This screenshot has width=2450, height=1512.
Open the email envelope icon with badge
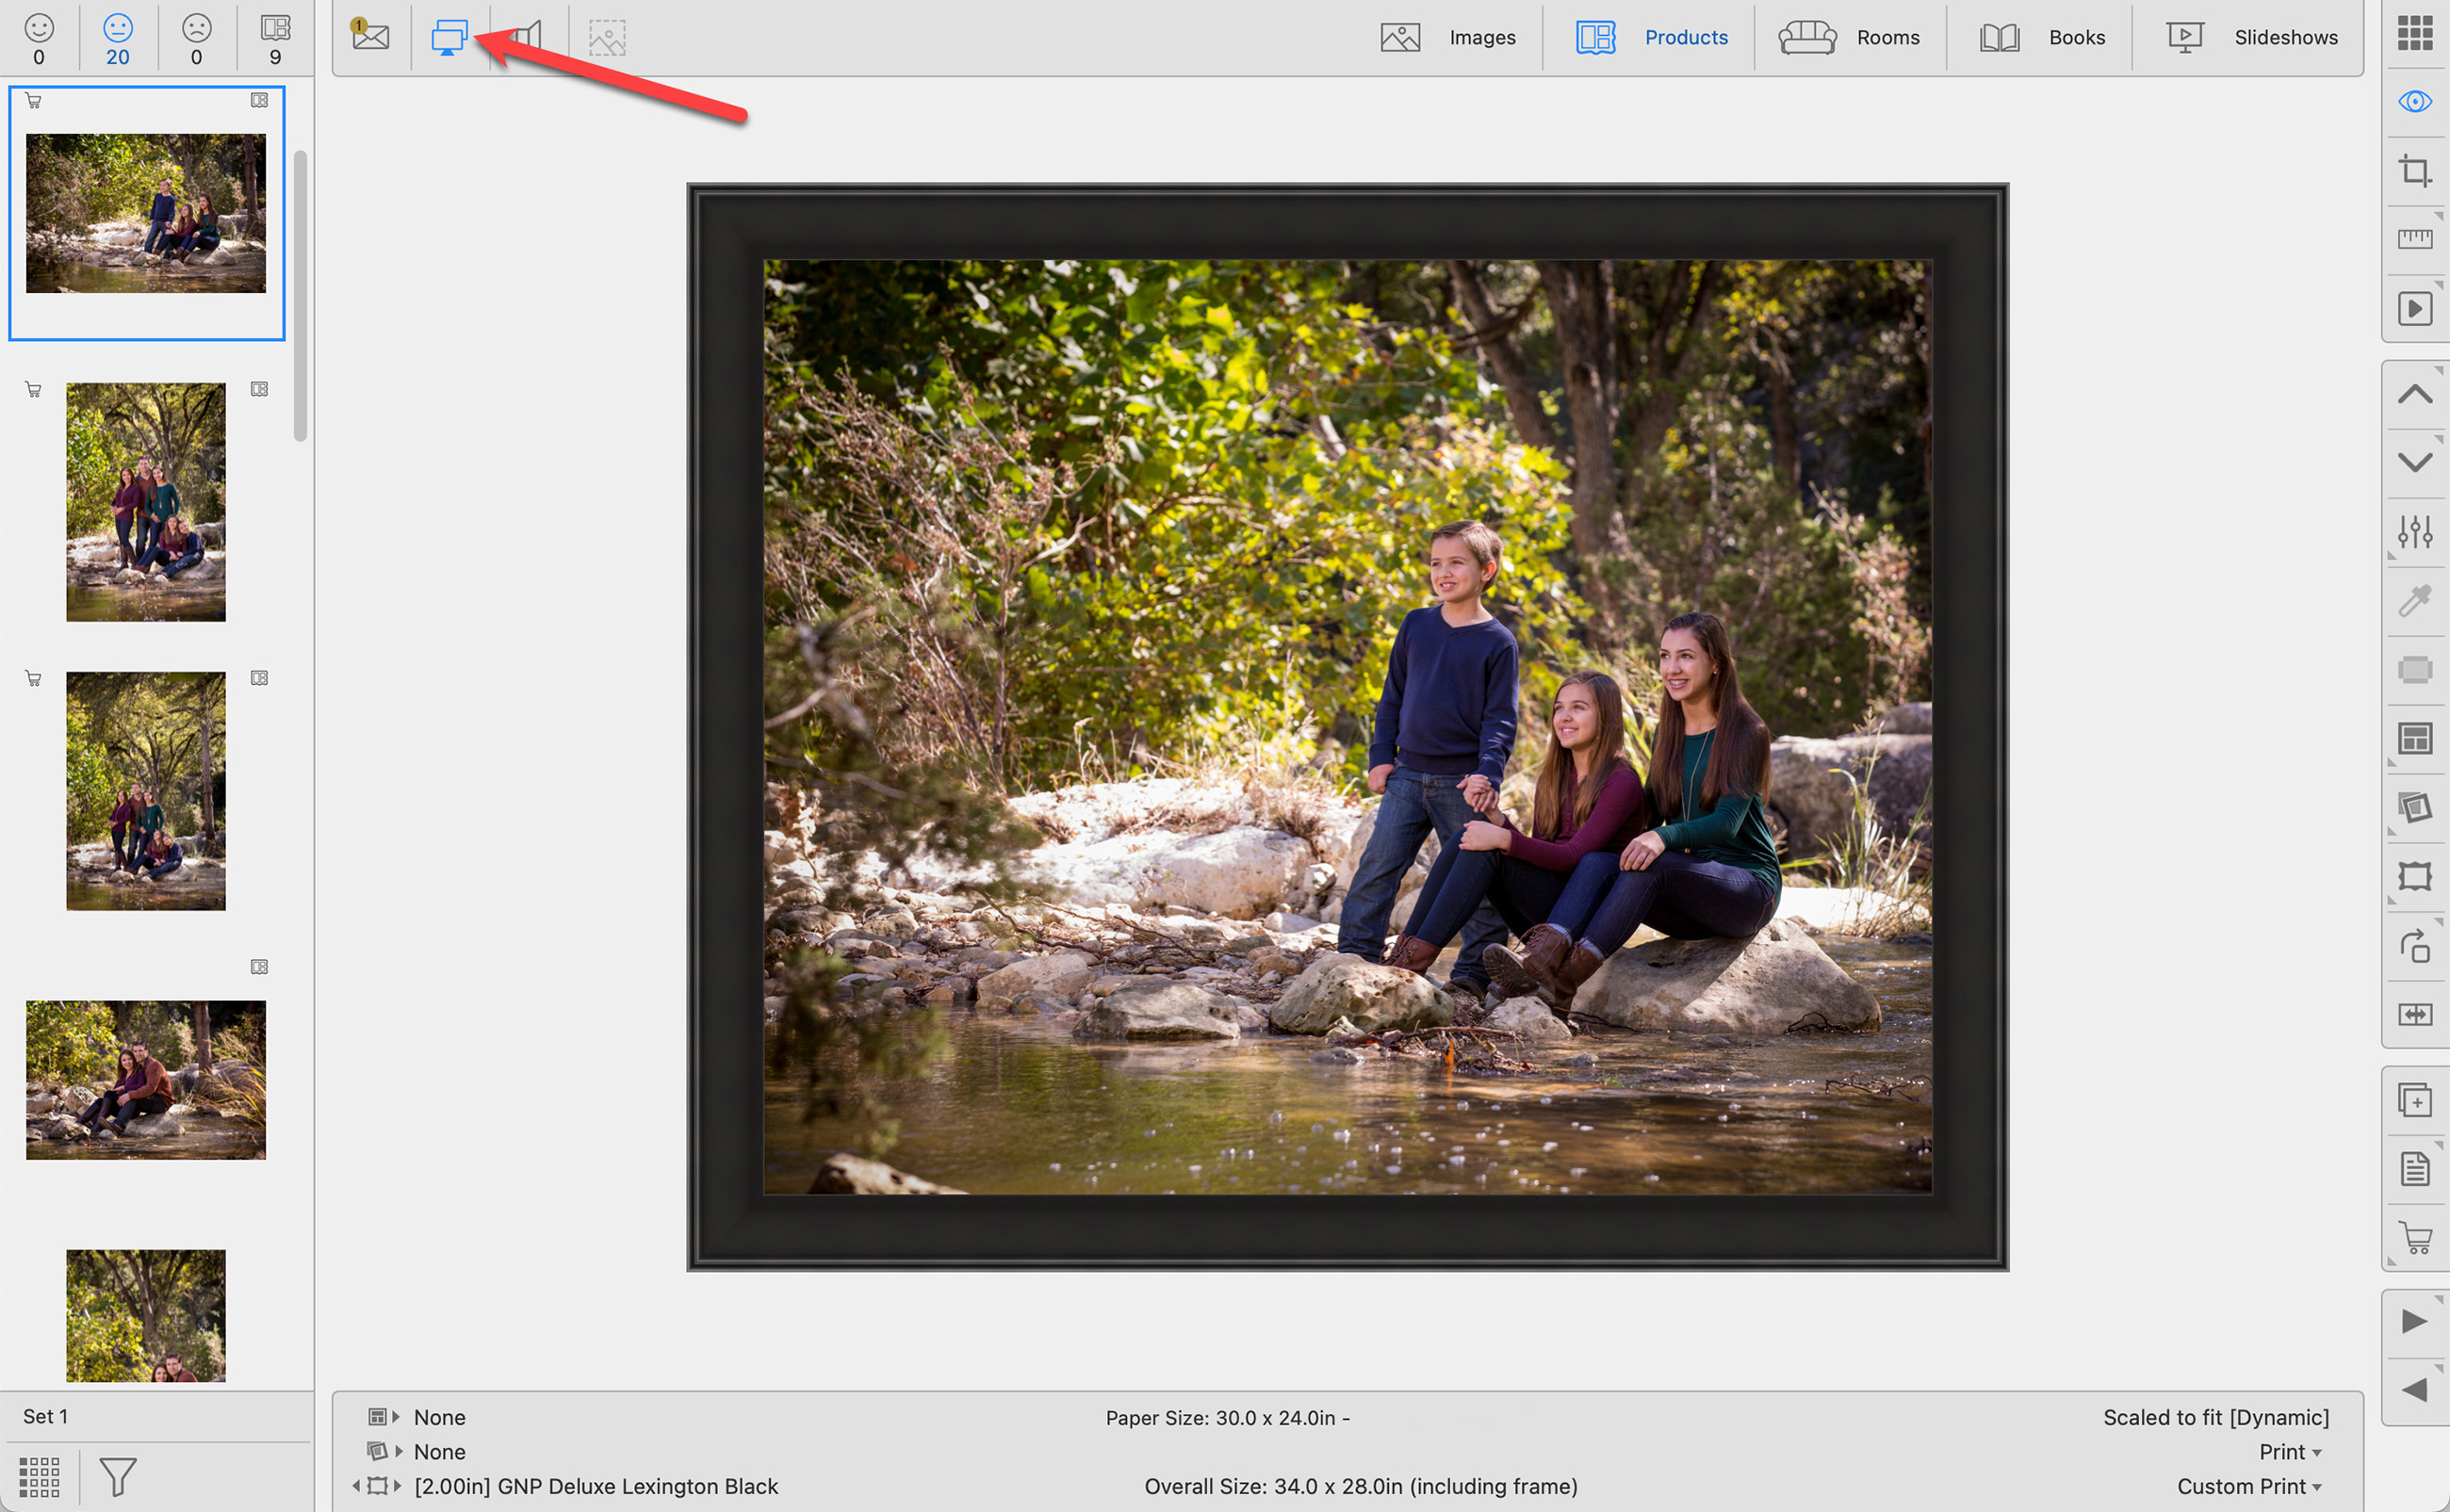(x=370, y=37)
